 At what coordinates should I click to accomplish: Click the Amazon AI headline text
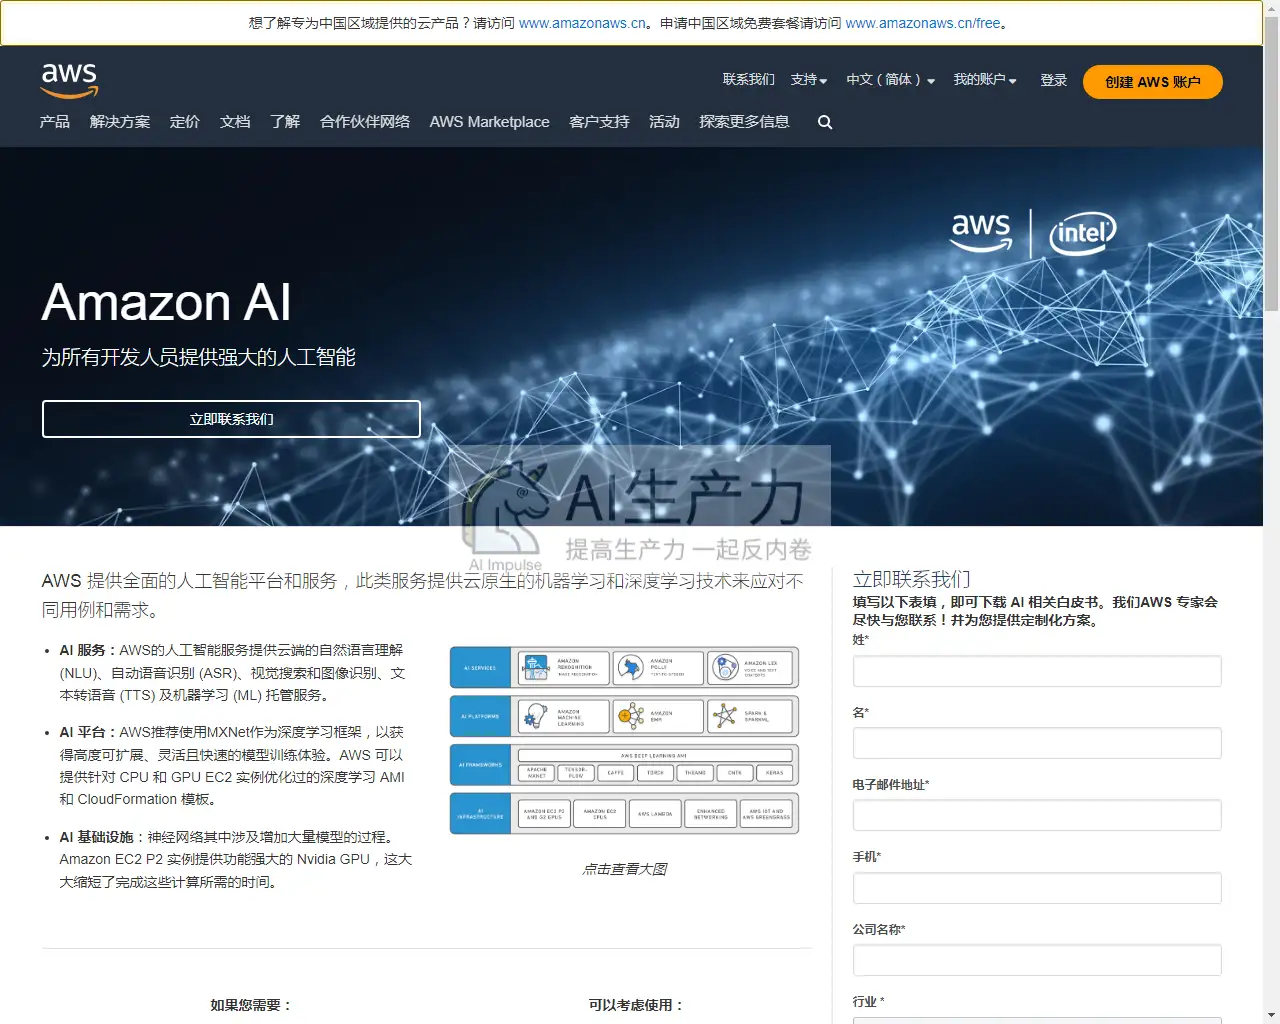[x=166, y=302]
